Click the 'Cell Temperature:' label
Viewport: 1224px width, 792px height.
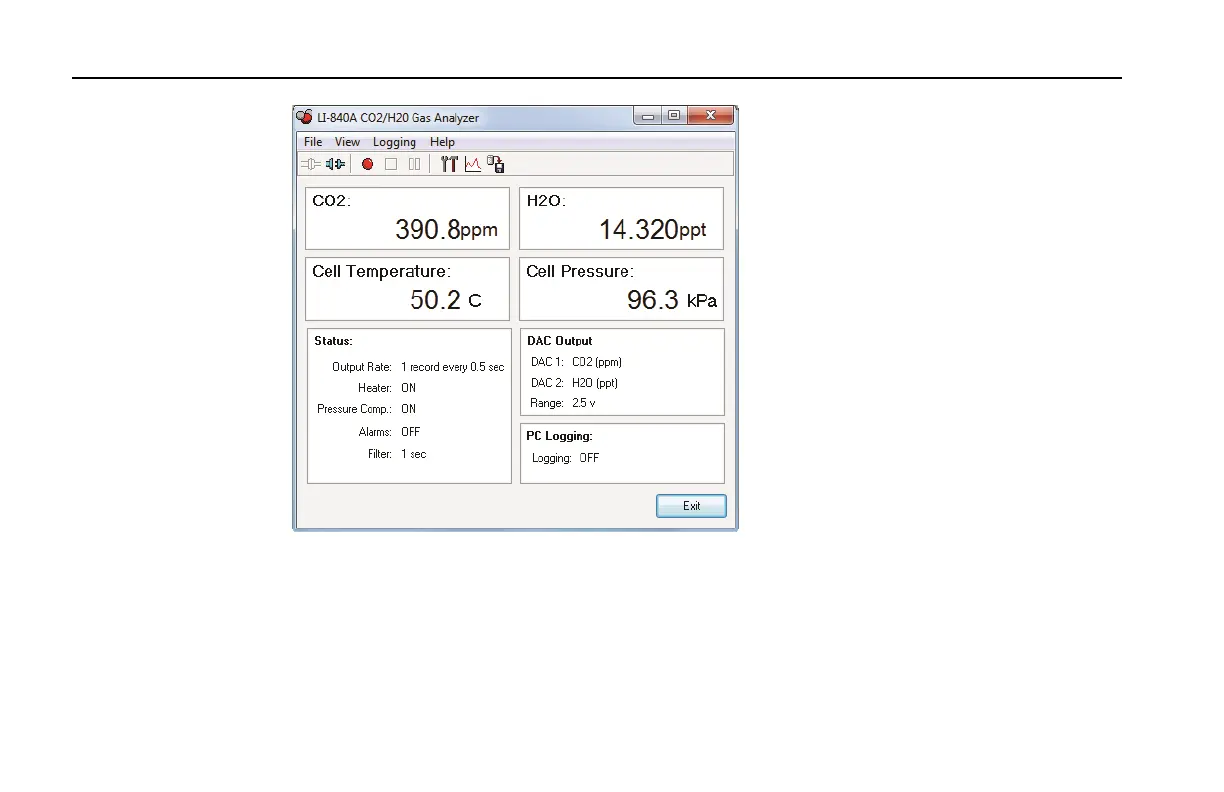381,271
